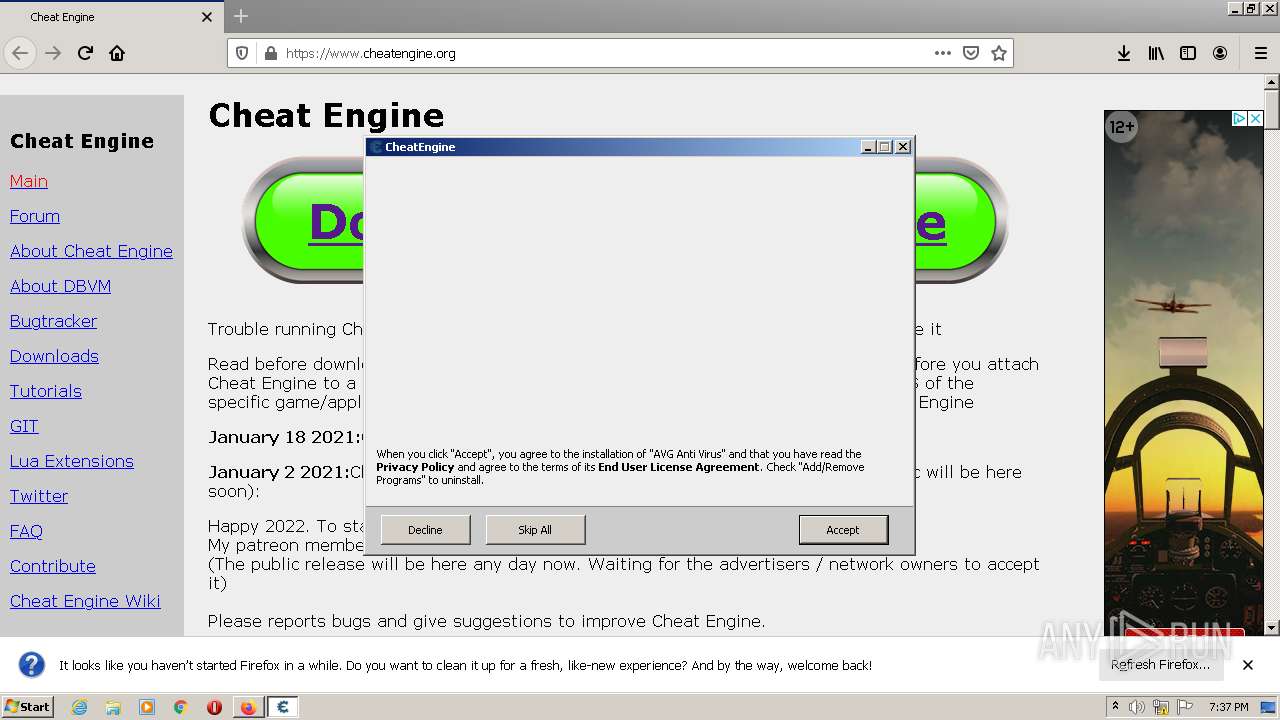Screen dimensions: 1280x720
Task: Open new tab with plus icon
Action: (240, 16)
